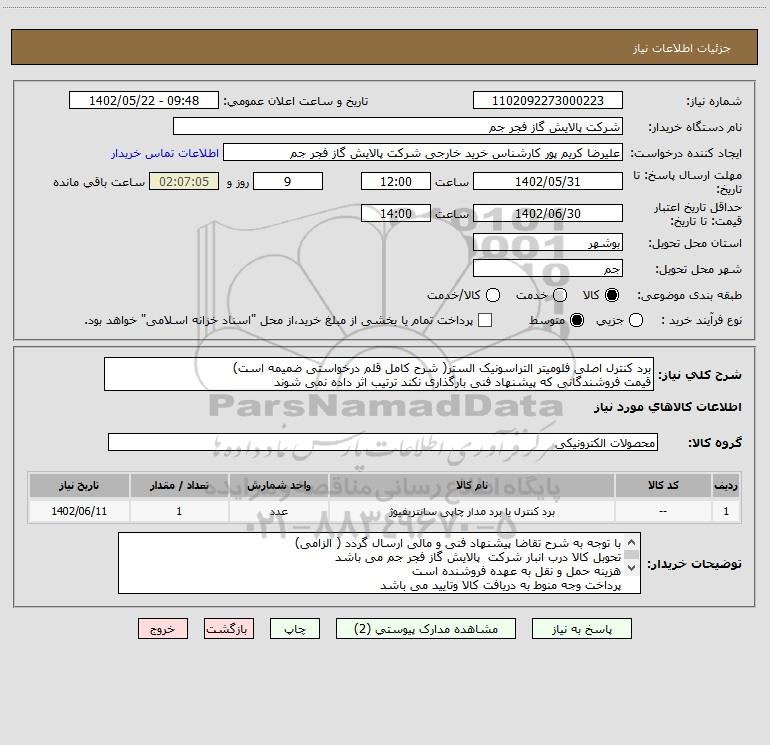Toggle the اسناد خزانه اسلامی payment checkbox
Viewport: 770px width, 745px height.
click(485, 320)
